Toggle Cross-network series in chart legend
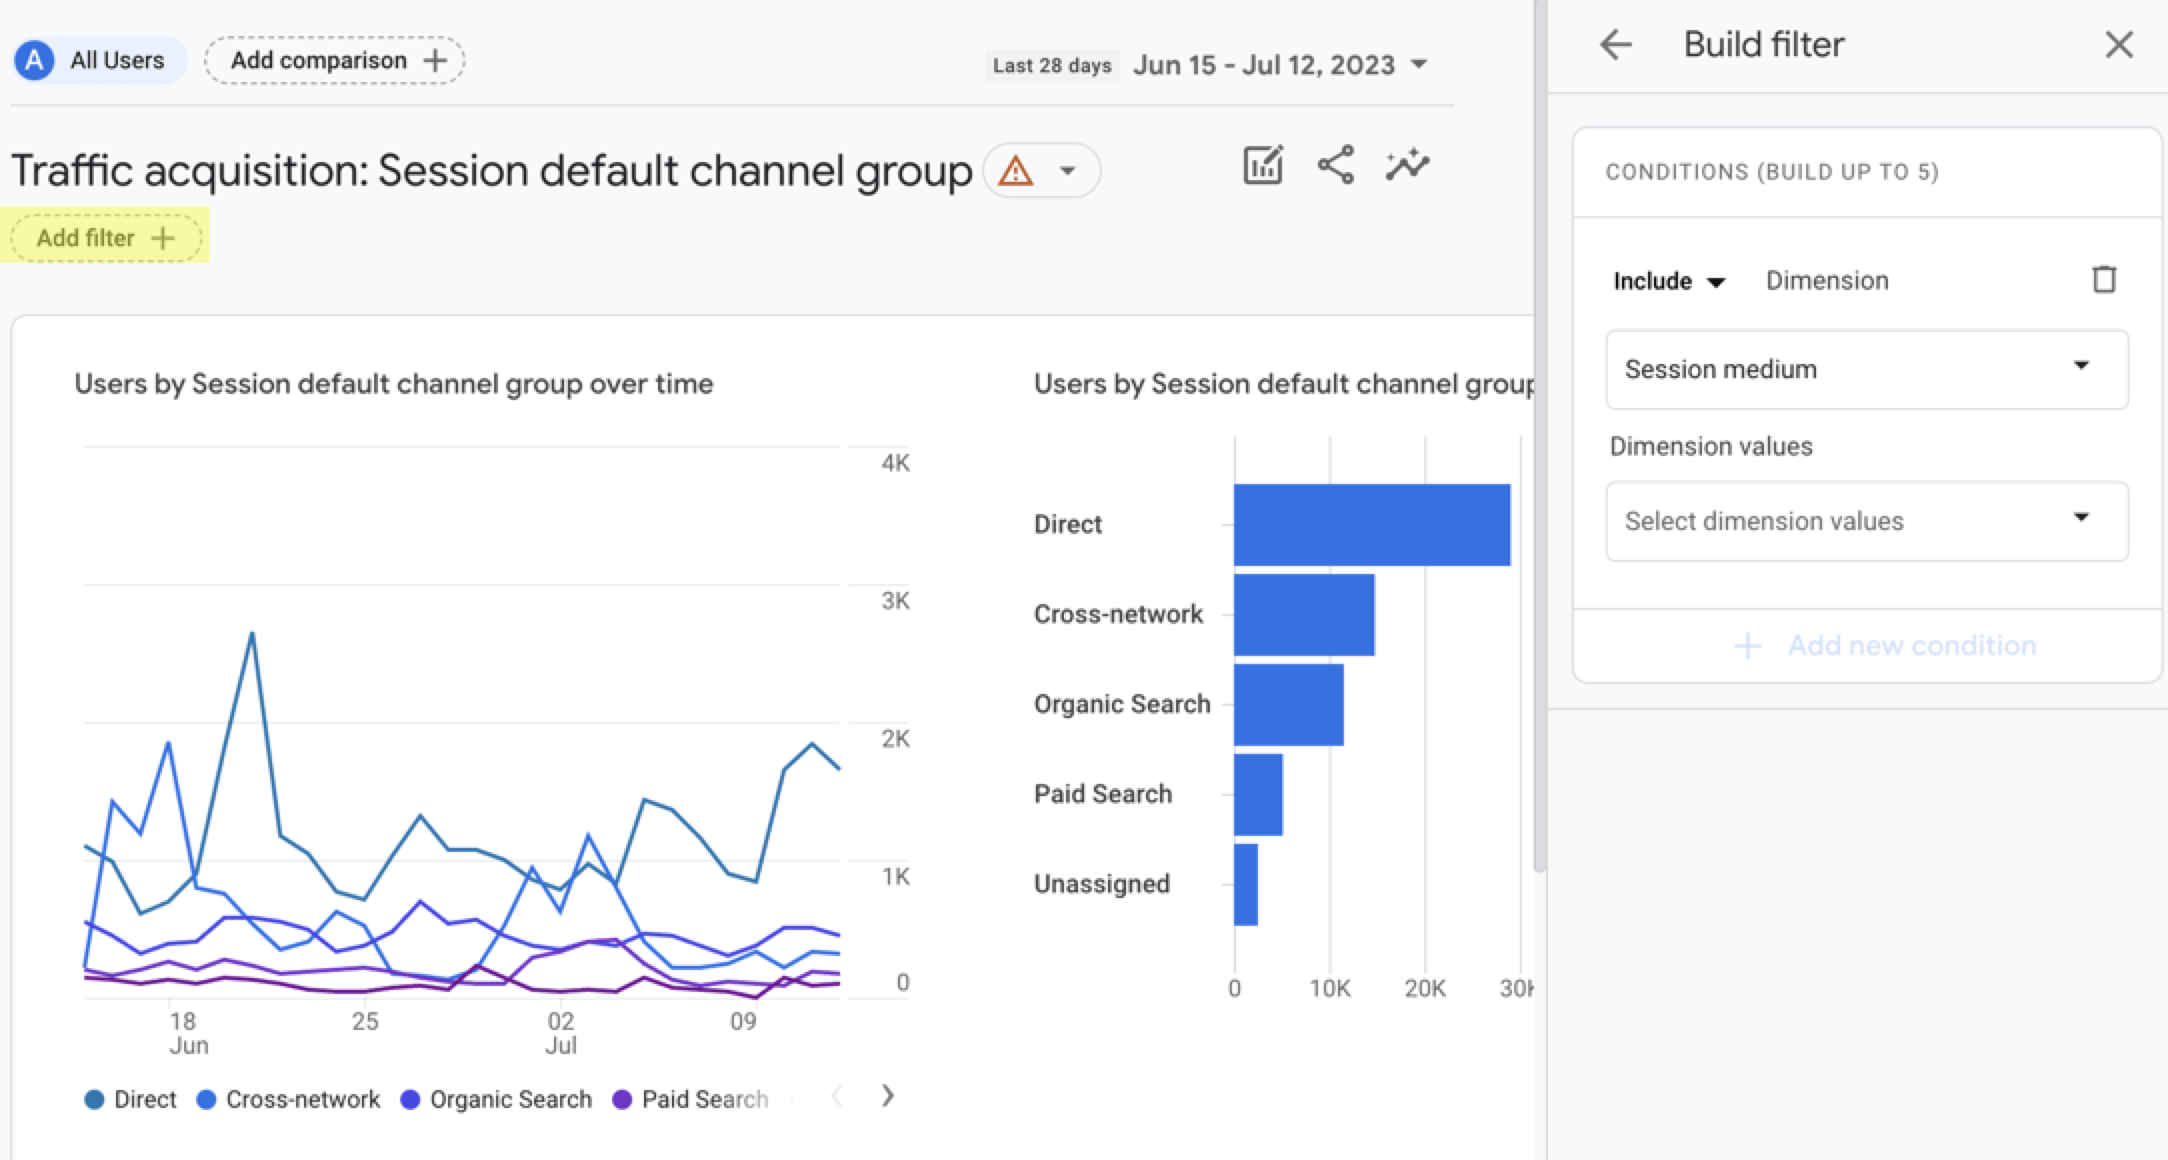2168x1160 pixels. click(x=289, y=1099)
